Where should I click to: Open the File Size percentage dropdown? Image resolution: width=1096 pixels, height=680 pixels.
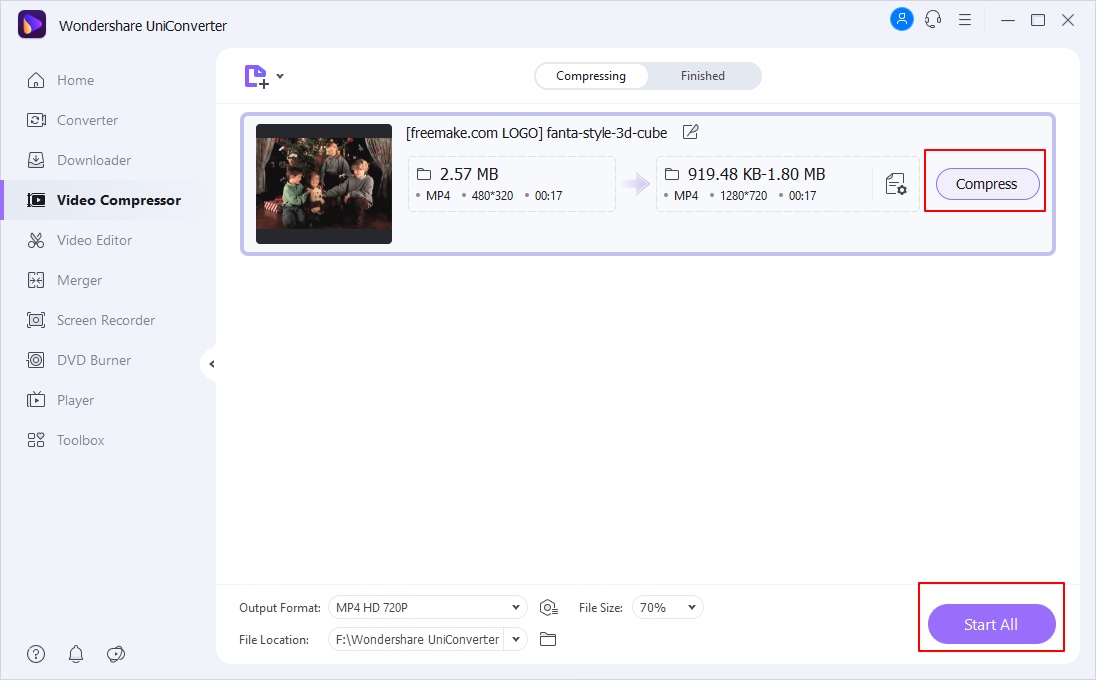[x=668, y=607]
